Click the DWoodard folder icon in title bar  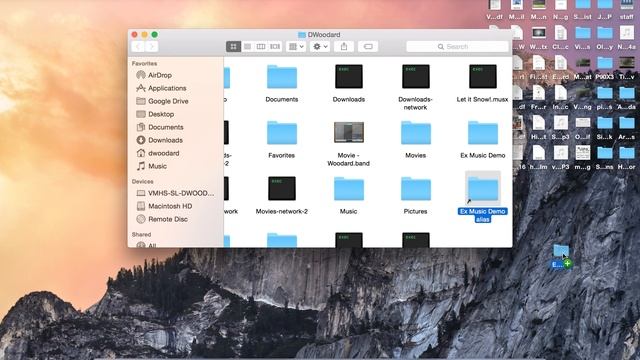coord(302,35)
